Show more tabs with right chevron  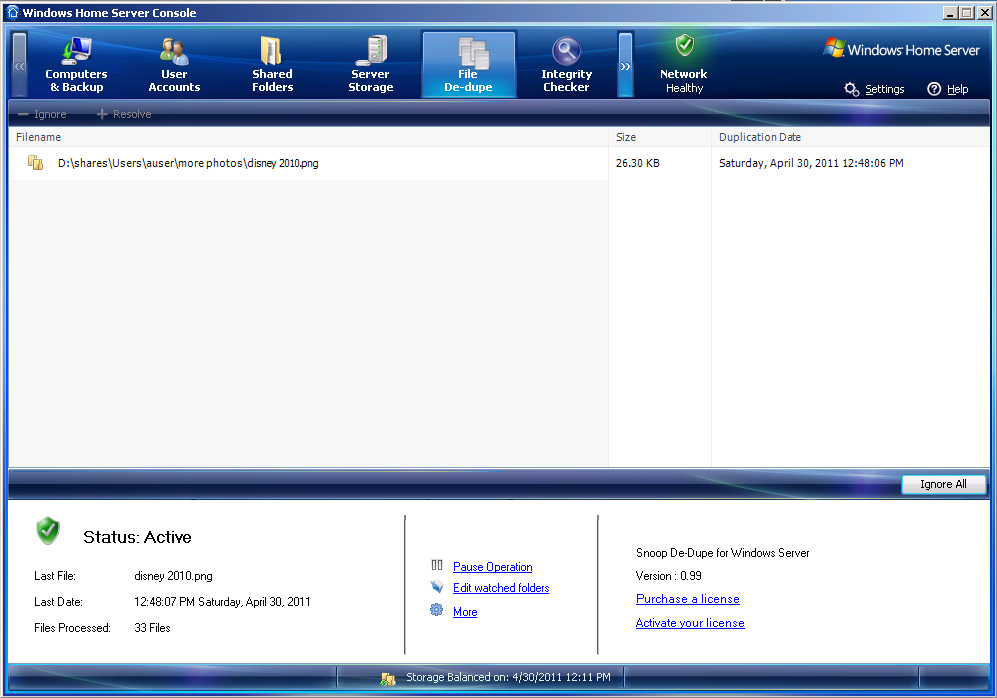[x=626, y=65]
